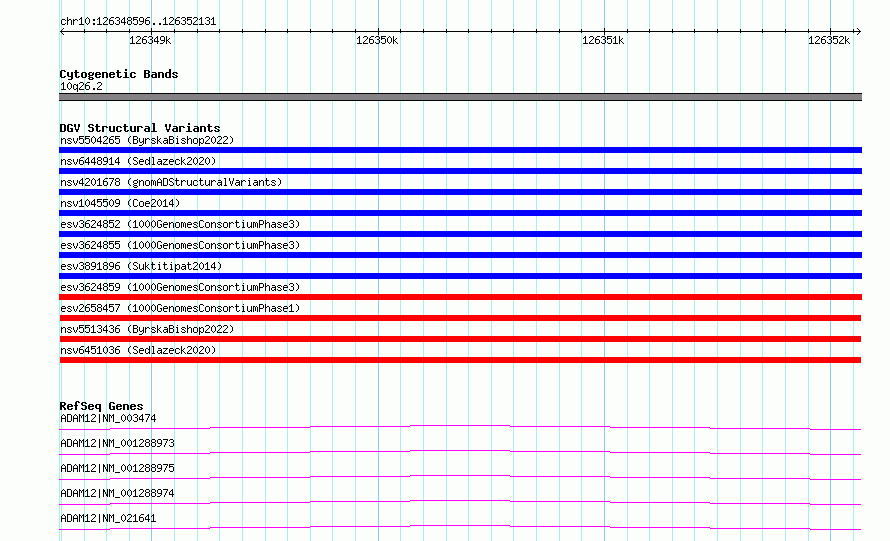890x541 pixels.
Task: Click the 10q26.2 band label
Action: tap(81, 86)
